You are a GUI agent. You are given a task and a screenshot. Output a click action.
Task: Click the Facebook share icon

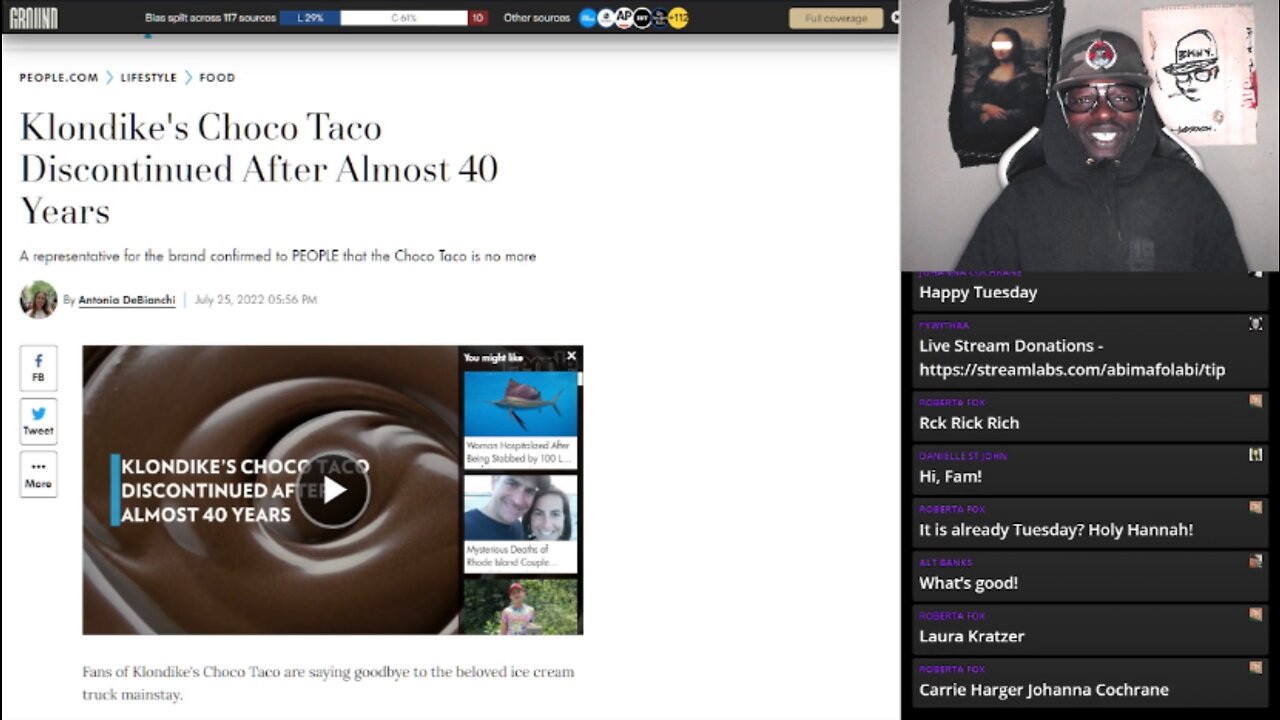point(38,367)
